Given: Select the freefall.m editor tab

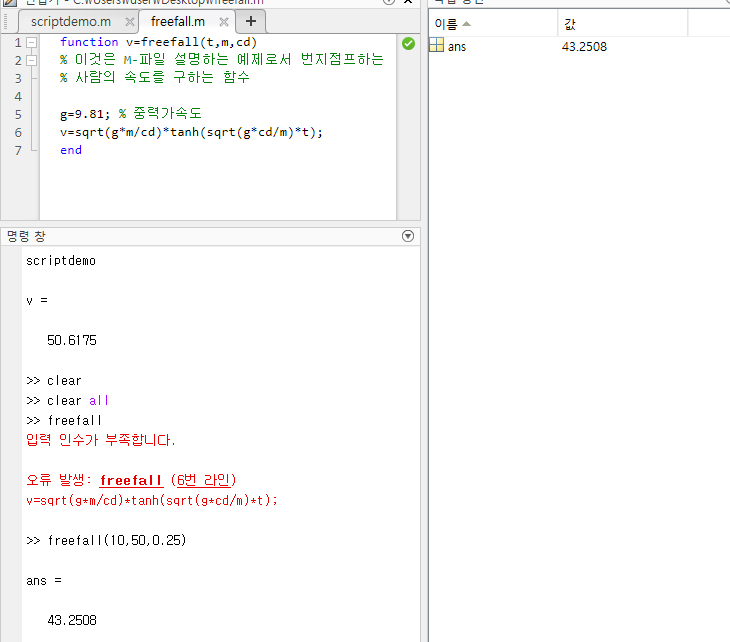Looking at the screenshot, I should click(x=177, y=21).
